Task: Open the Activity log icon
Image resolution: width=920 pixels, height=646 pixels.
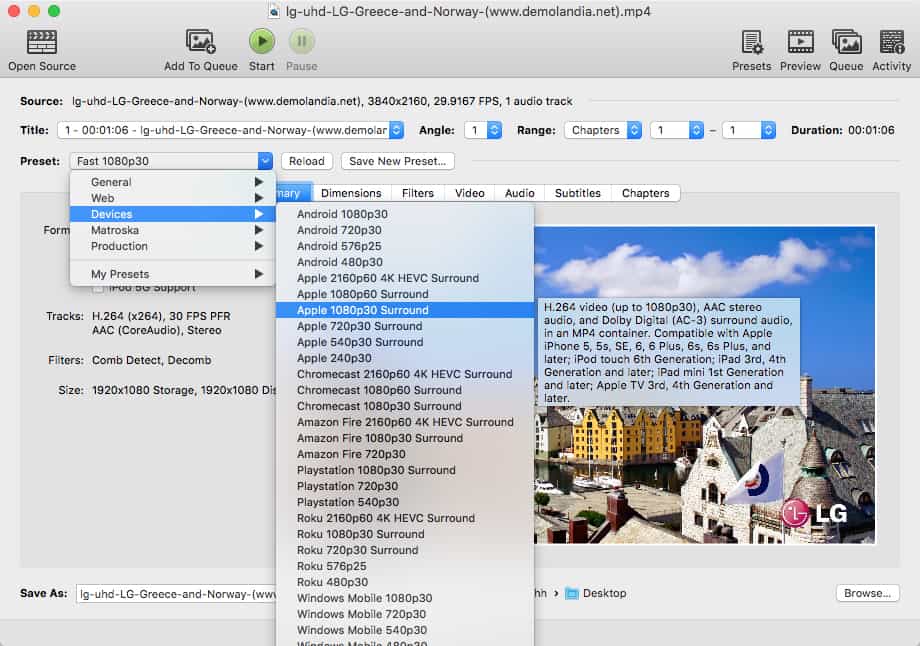Action: (x=892, y=42)
